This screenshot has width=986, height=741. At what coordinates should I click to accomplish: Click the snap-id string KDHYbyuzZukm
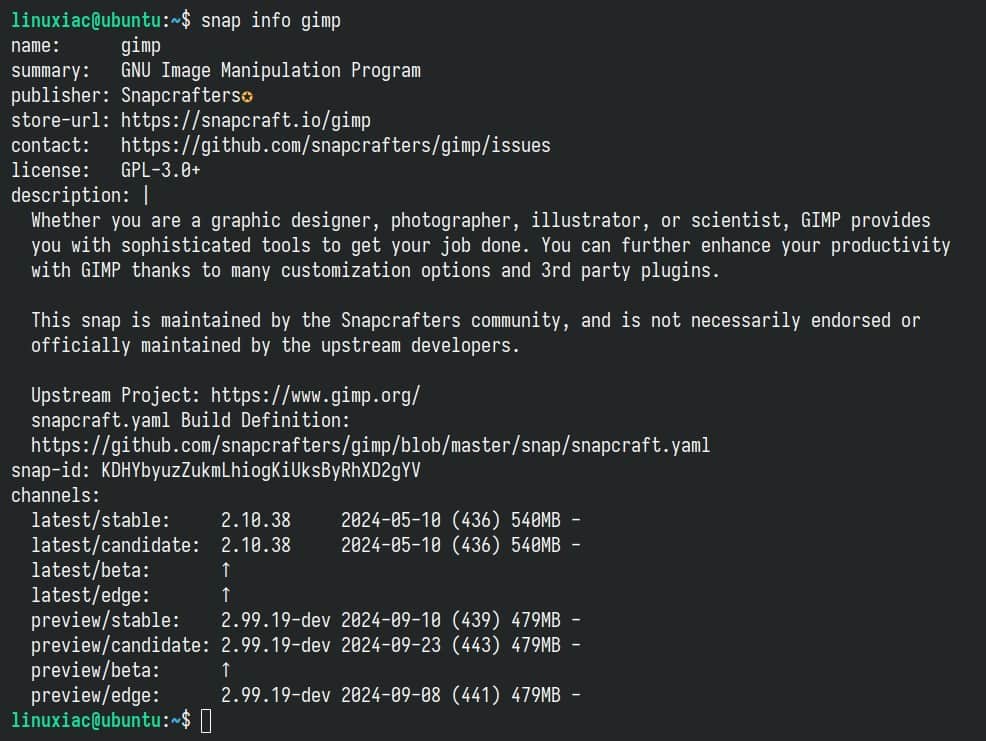(261, 471)
